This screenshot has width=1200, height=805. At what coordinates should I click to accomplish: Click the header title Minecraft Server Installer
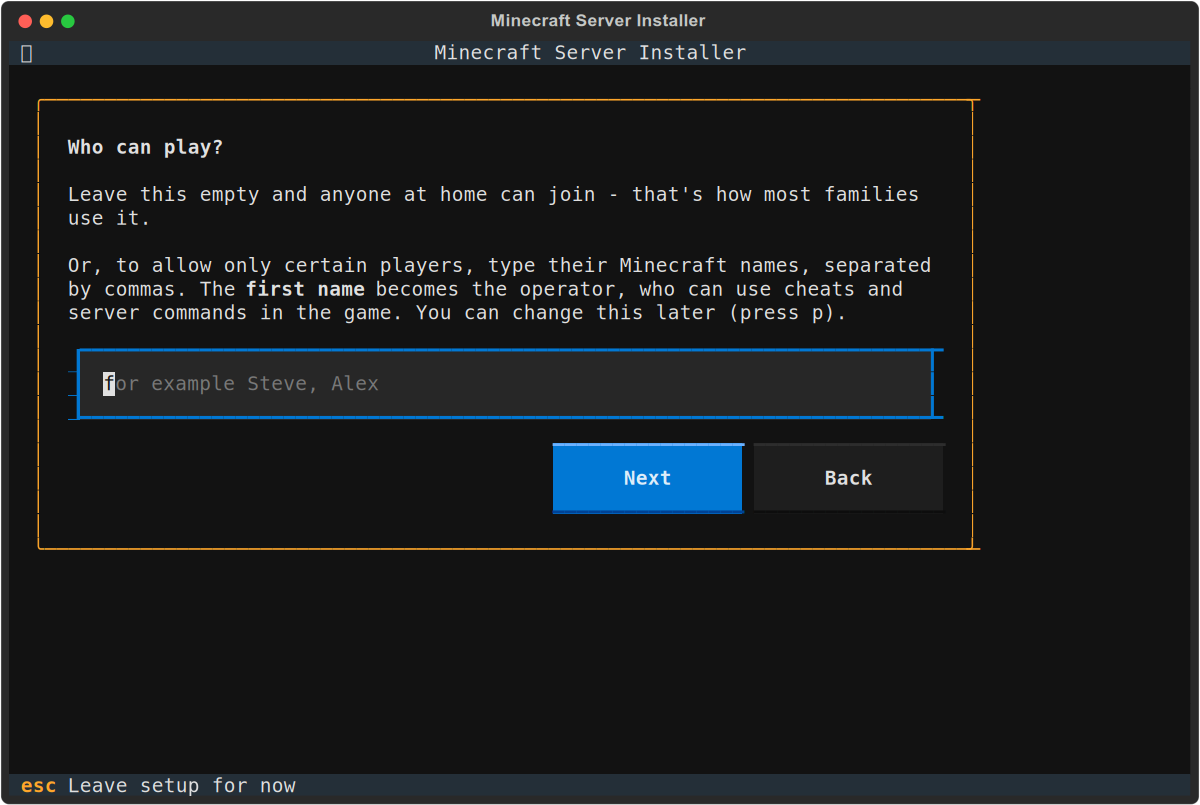point(590,53)
